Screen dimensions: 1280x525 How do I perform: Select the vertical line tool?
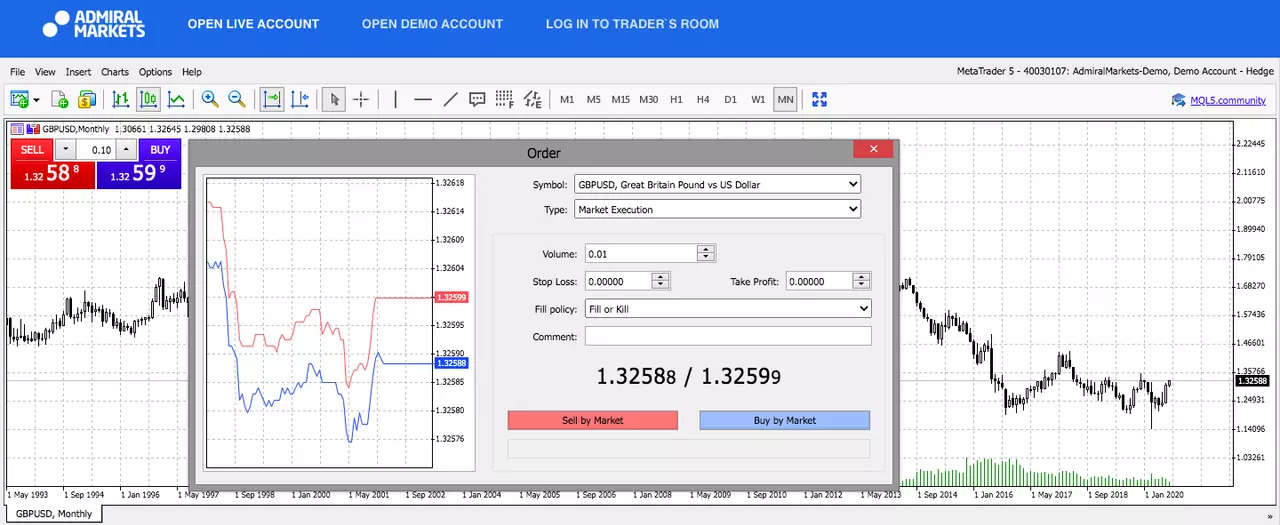tap(396, 99)
